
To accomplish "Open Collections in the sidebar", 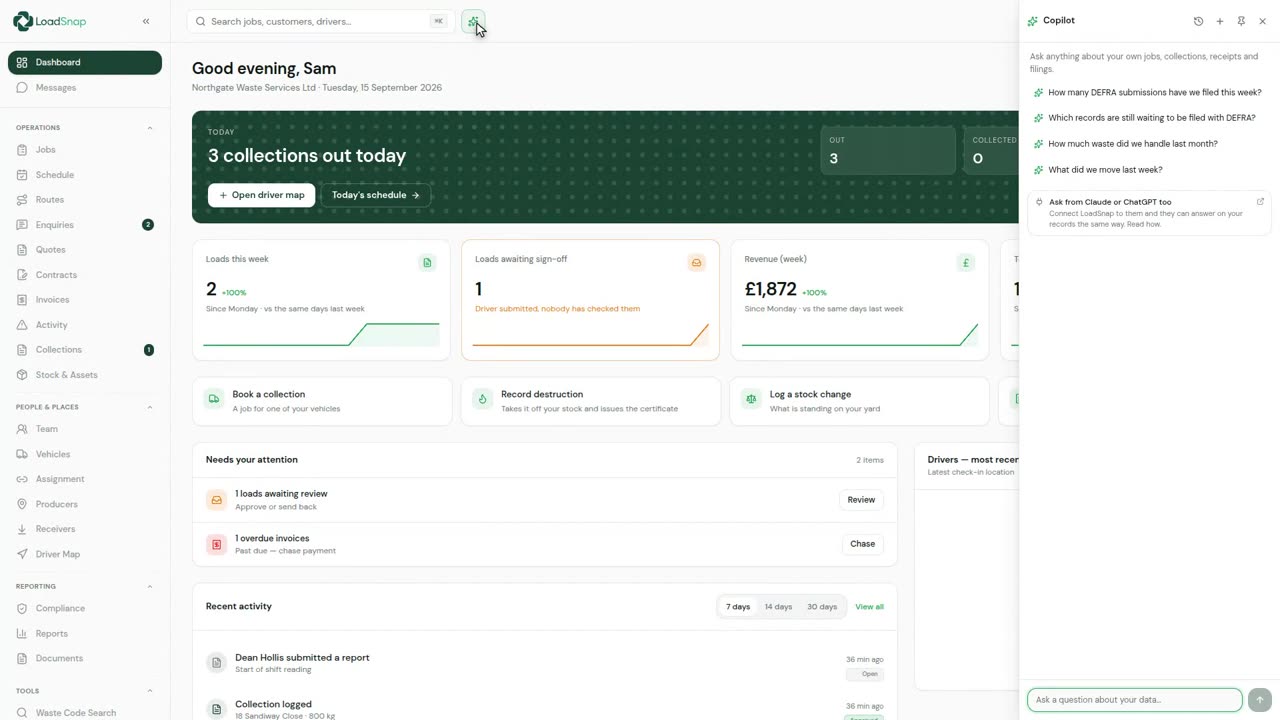I will tap(85, 350).
